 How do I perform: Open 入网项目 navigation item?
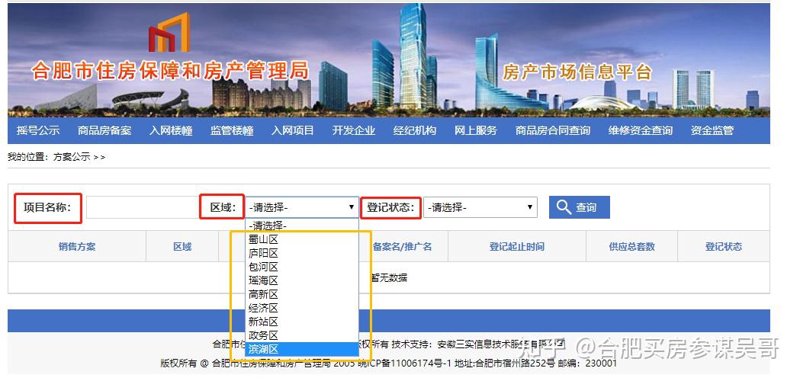click(x=293, y=131)
